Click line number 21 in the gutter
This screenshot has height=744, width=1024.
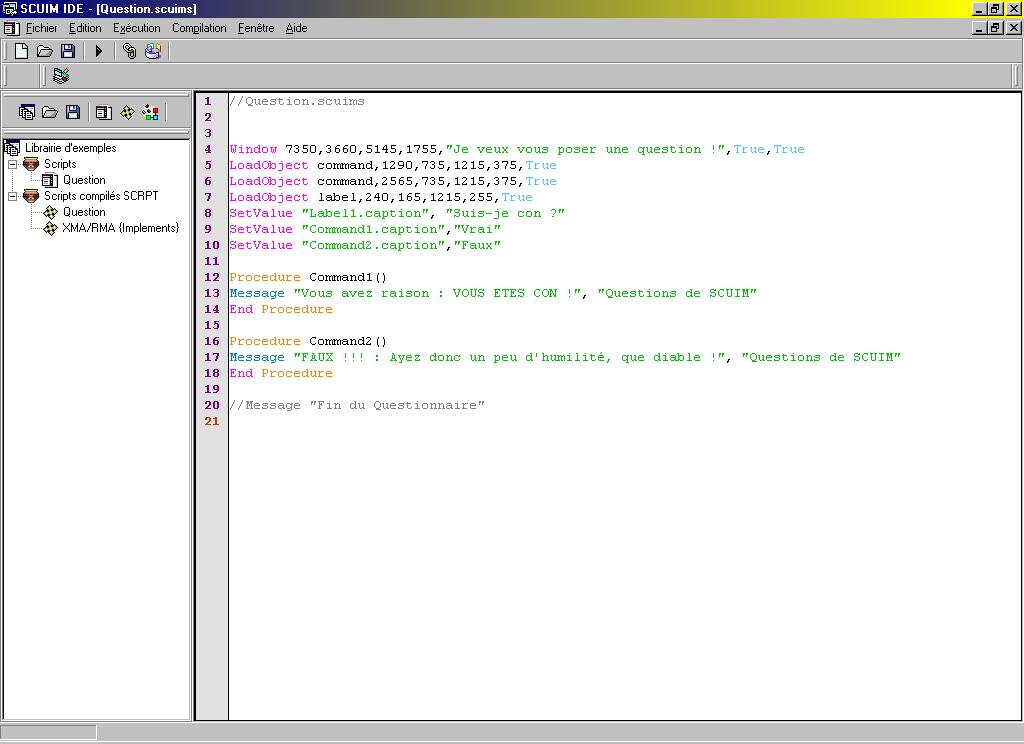coord(212,421)
